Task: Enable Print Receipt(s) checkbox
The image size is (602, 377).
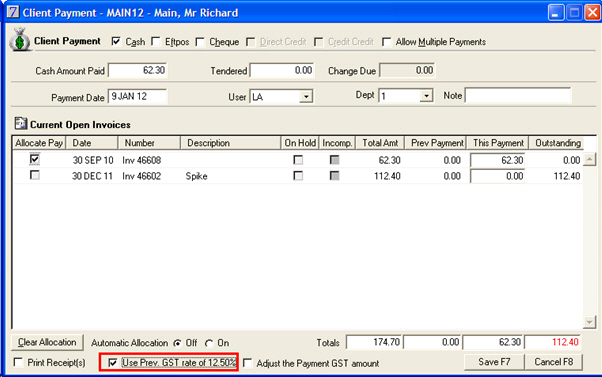Action: (x=18, y=362)
